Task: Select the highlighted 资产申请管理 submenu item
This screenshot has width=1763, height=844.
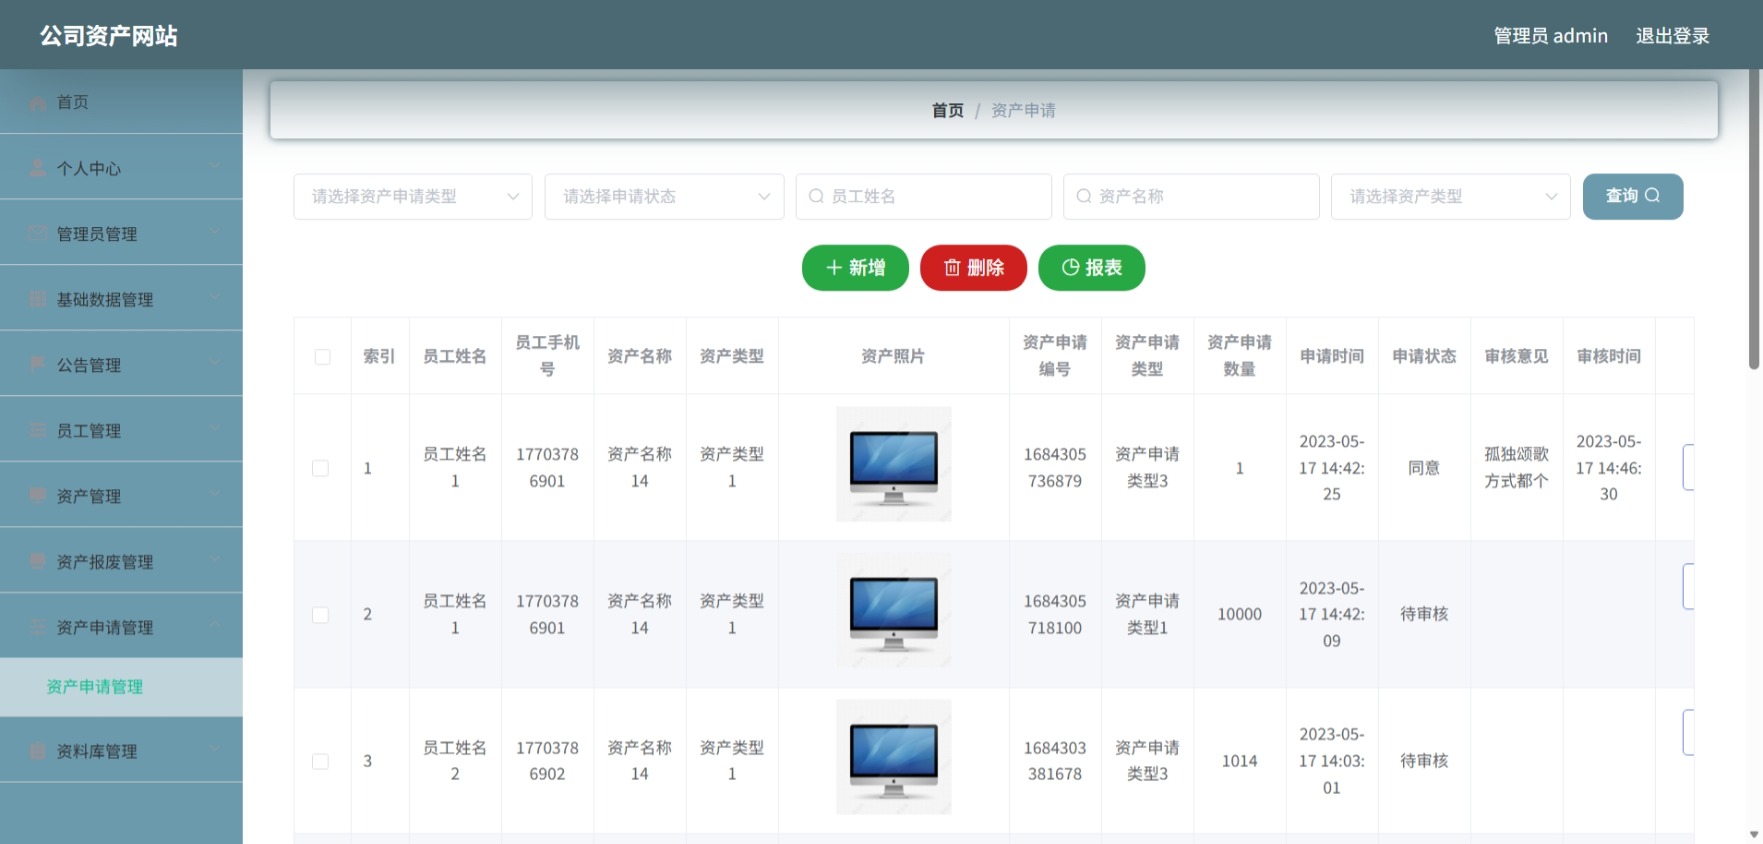Action: [121, 687]
